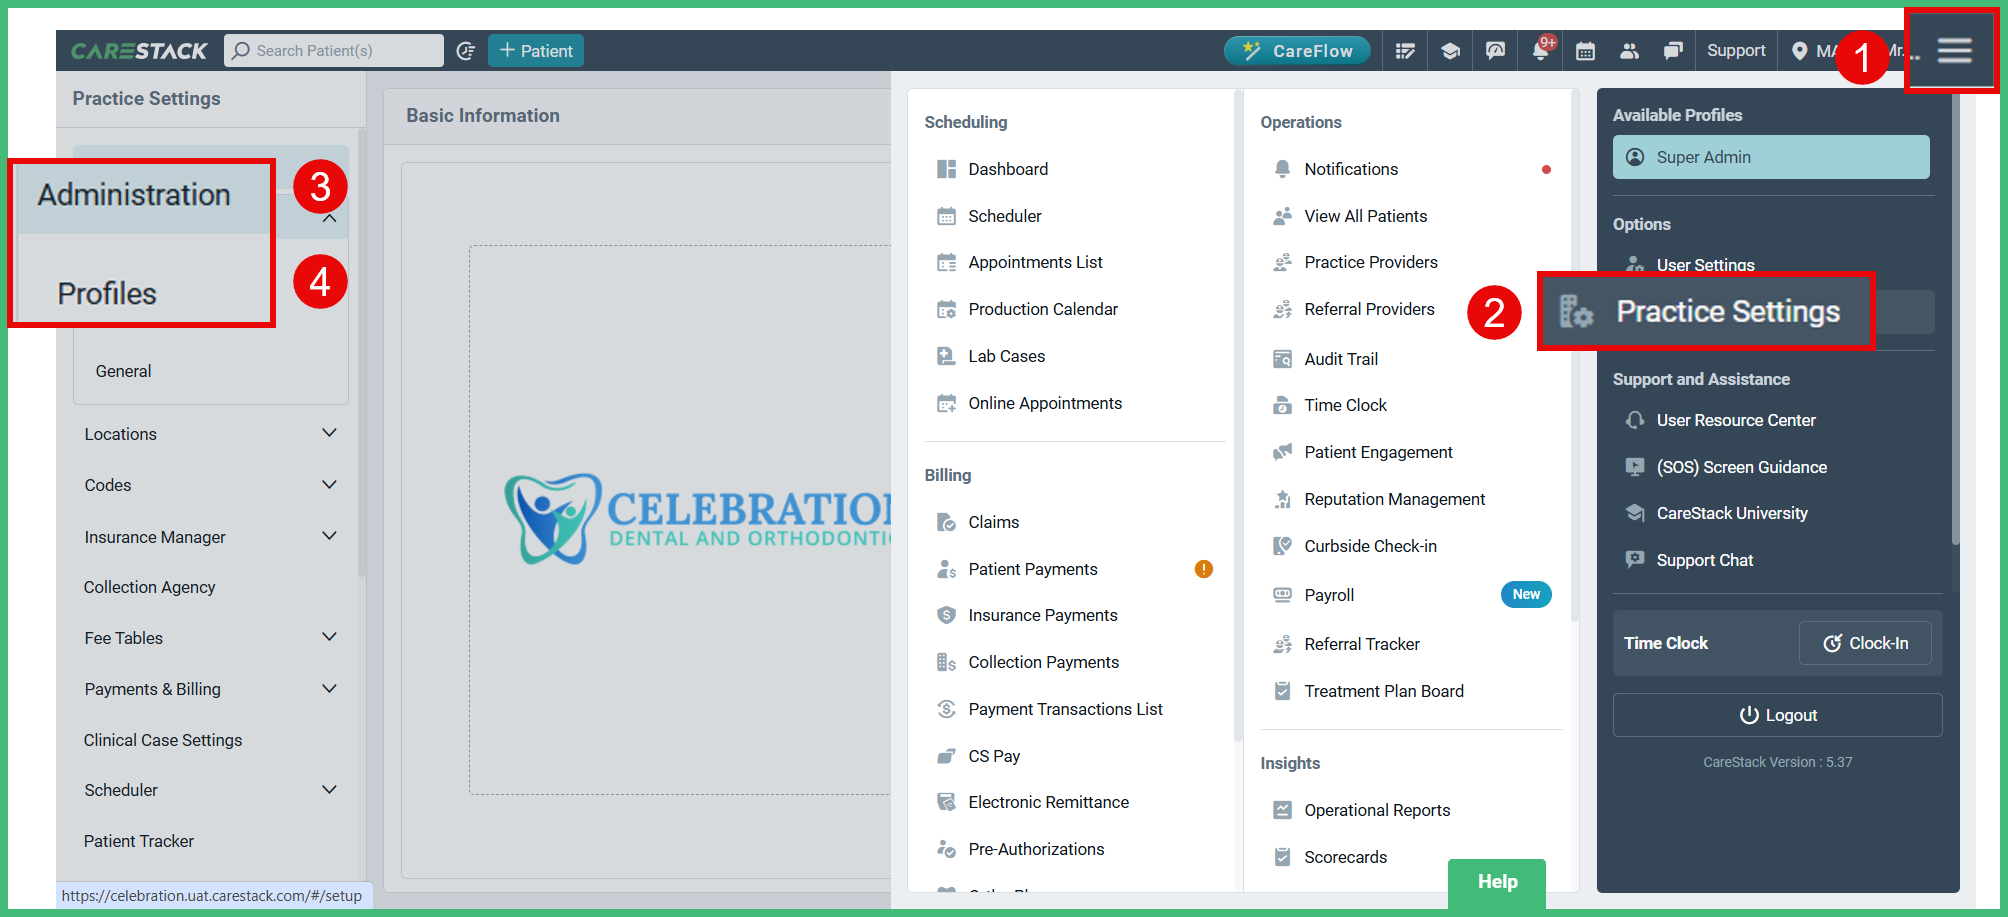Click the feedback gauge speech-bubble icon
The image size is (2008, 917).
point(1495,50)
